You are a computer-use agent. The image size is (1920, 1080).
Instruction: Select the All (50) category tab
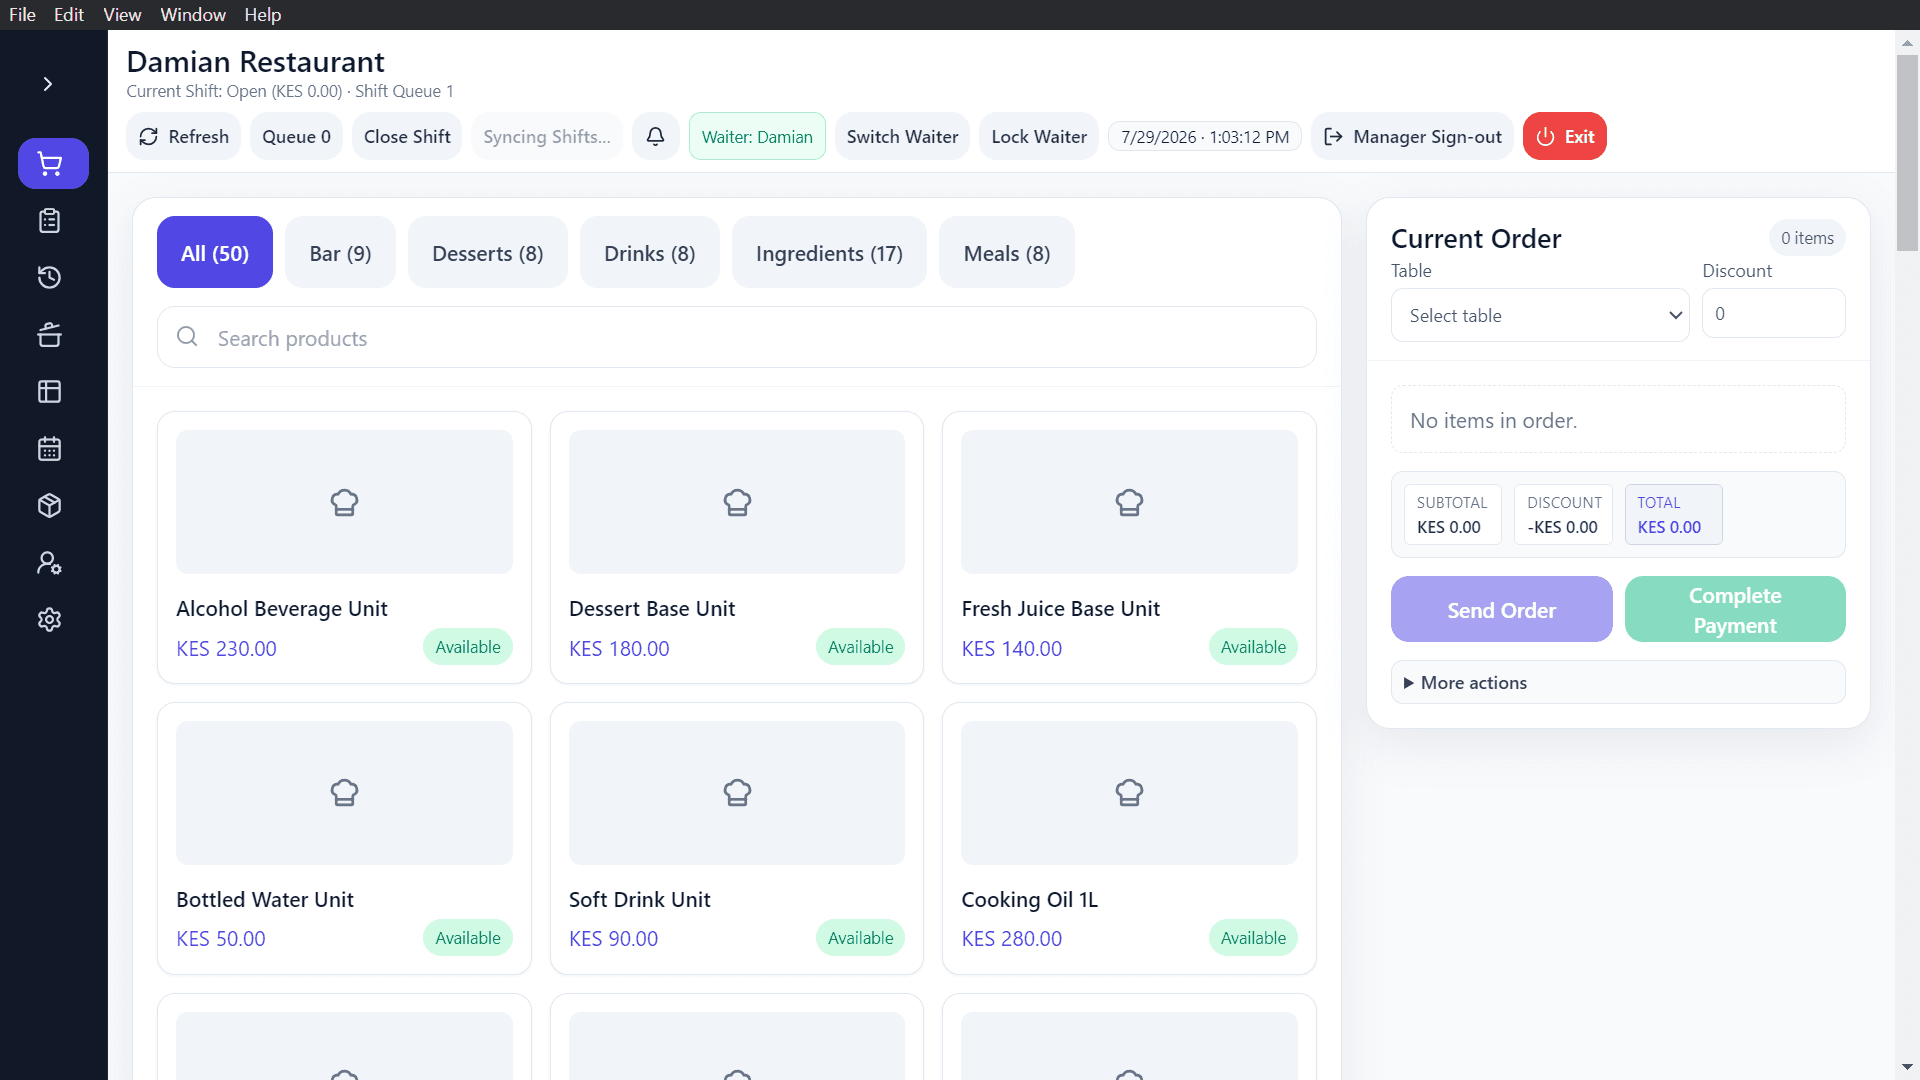(x=215, y=253)
